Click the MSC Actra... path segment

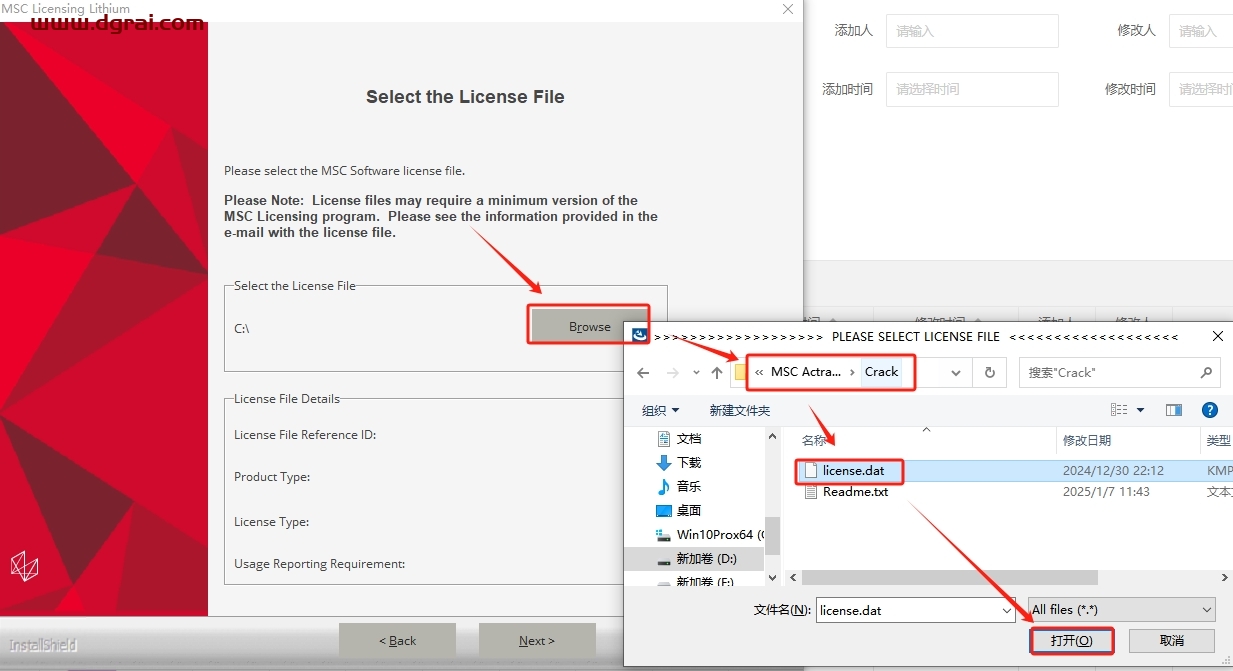806,371
